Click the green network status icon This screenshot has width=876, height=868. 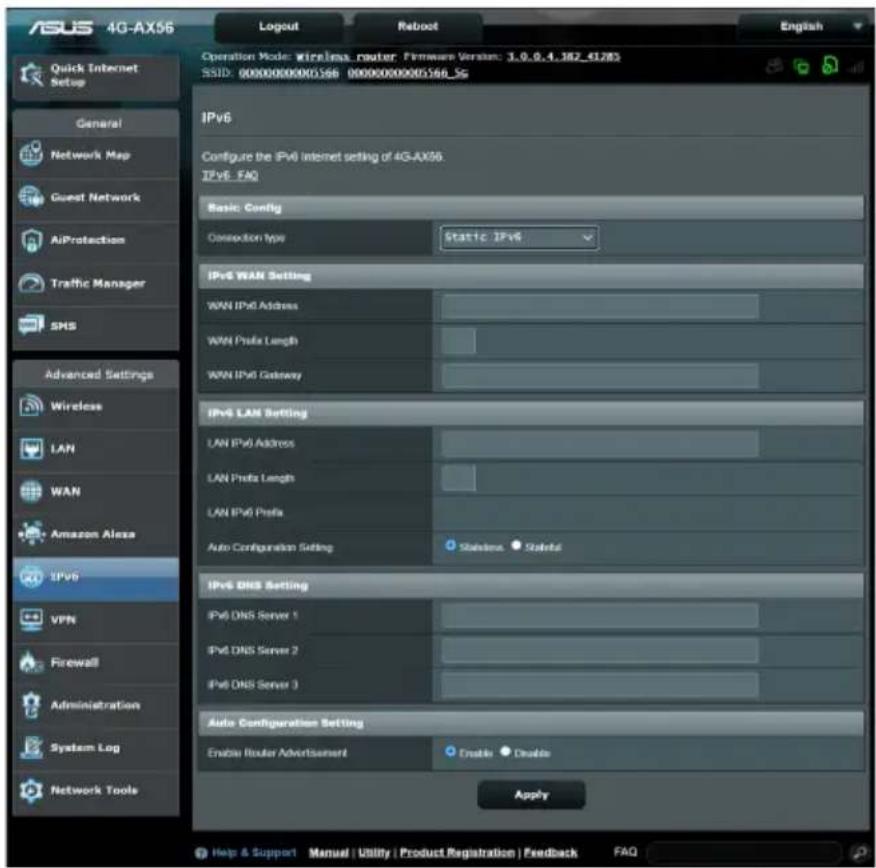[802, 67]
